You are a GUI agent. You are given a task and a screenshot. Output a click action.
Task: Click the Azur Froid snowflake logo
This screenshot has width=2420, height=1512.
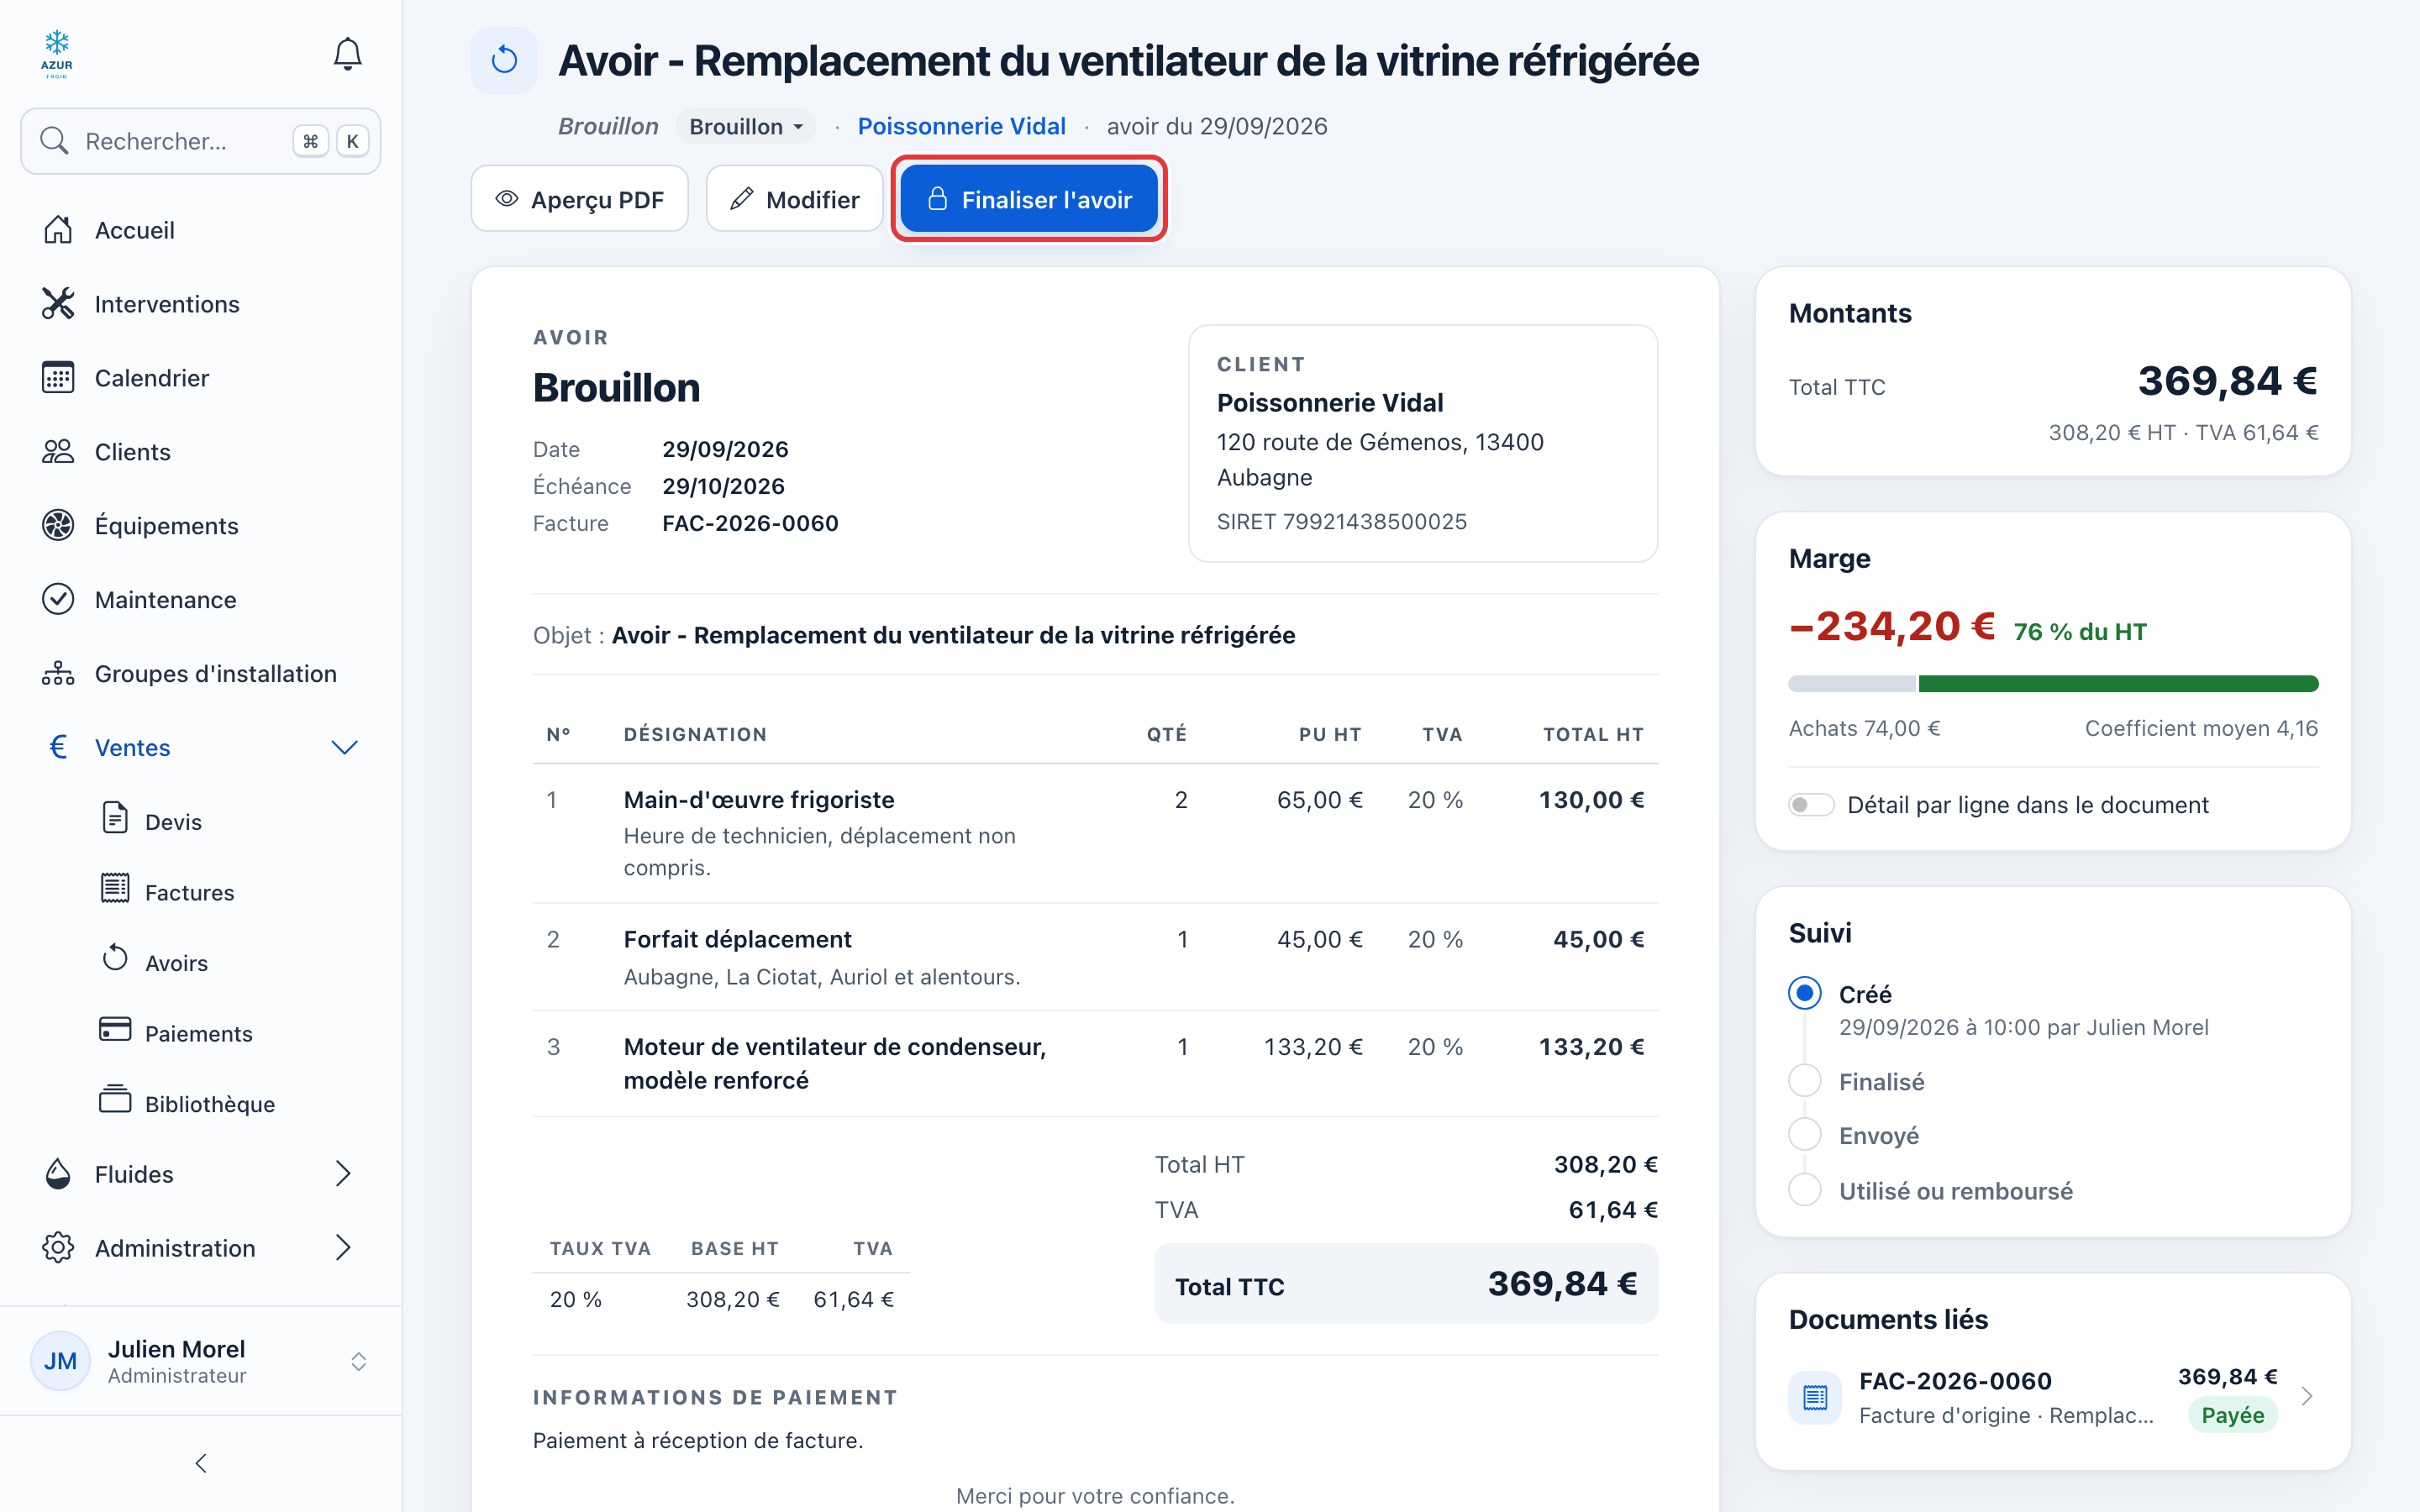tap(57, 54)
